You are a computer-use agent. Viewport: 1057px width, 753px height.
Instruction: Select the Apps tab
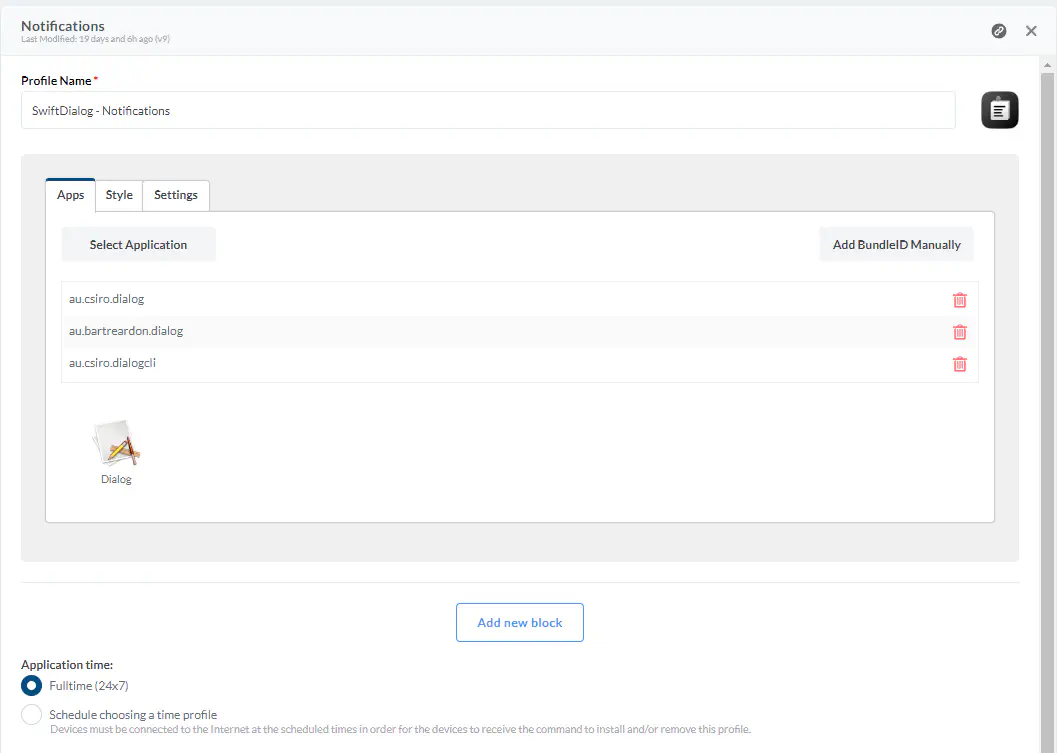coord(71,195)
